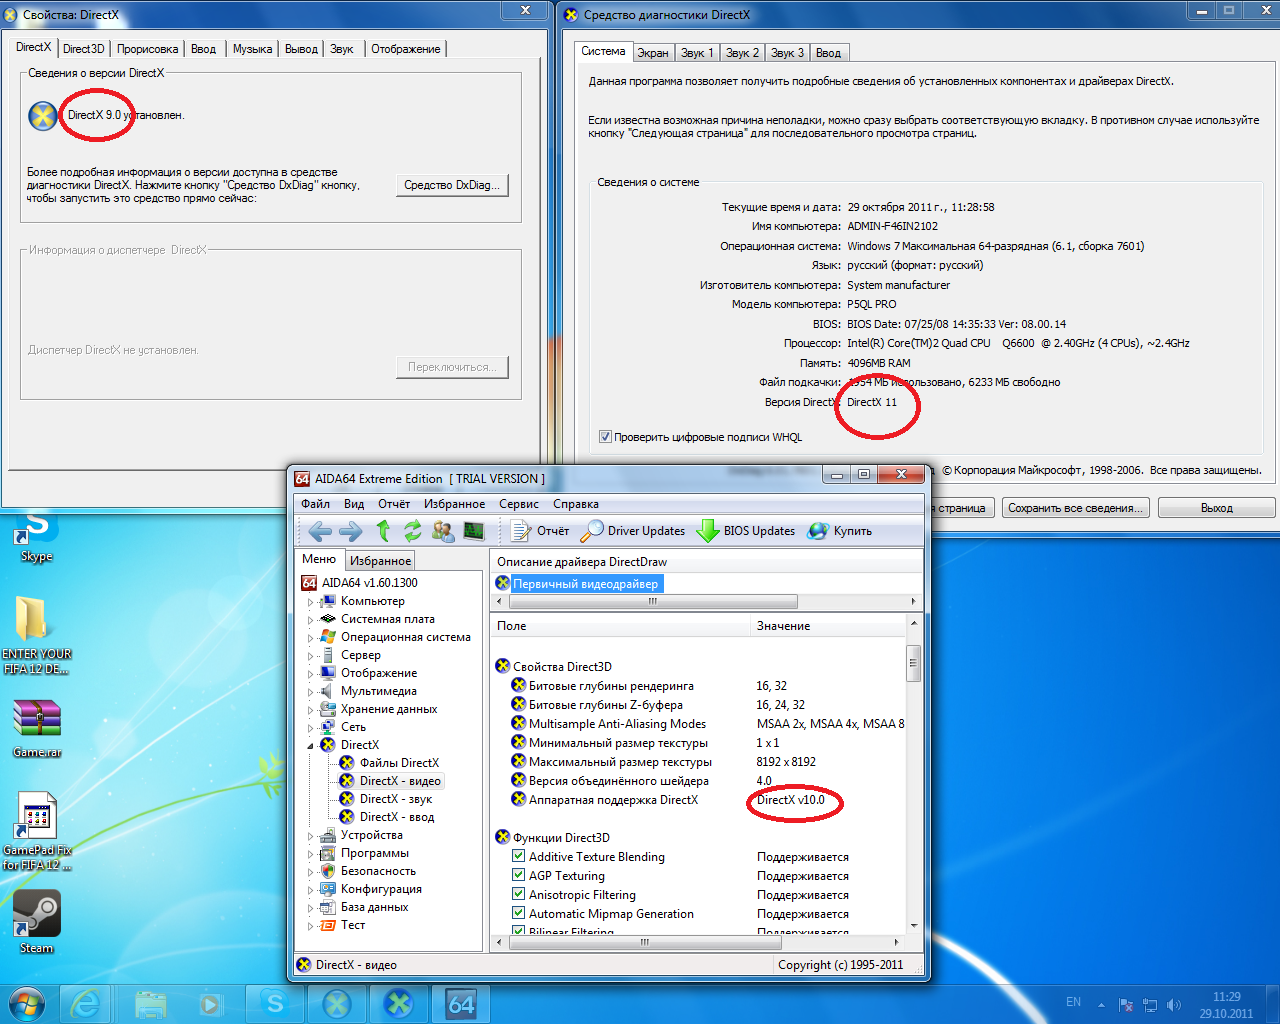Click the Сохранить все сведения button
The height and width of the screenshot is (1024, 1280).
pyautogui.click(x=1075, y=508)
